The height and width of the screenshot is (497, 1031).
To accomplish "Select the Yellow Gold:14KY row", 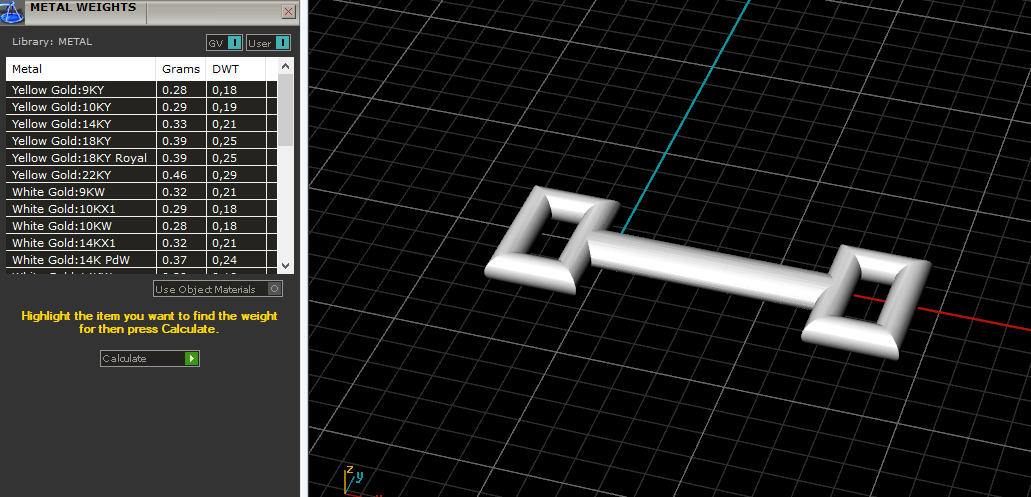I will (x=141, y=124).
